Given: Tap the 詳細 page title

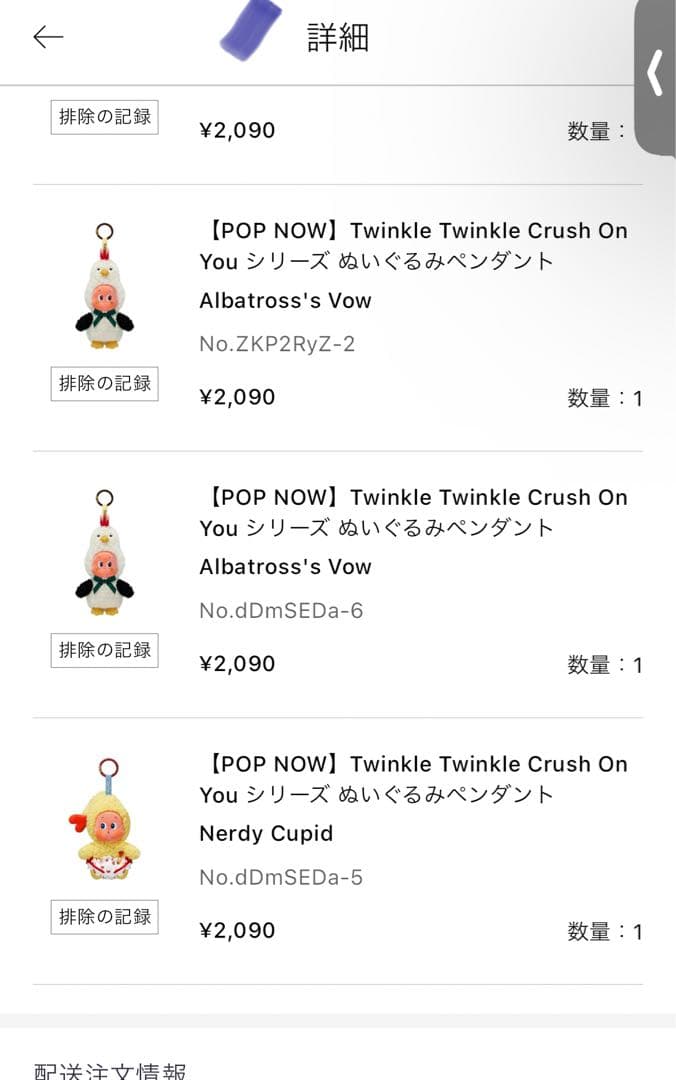Looking at the screenshot, I should click(338, 37).
